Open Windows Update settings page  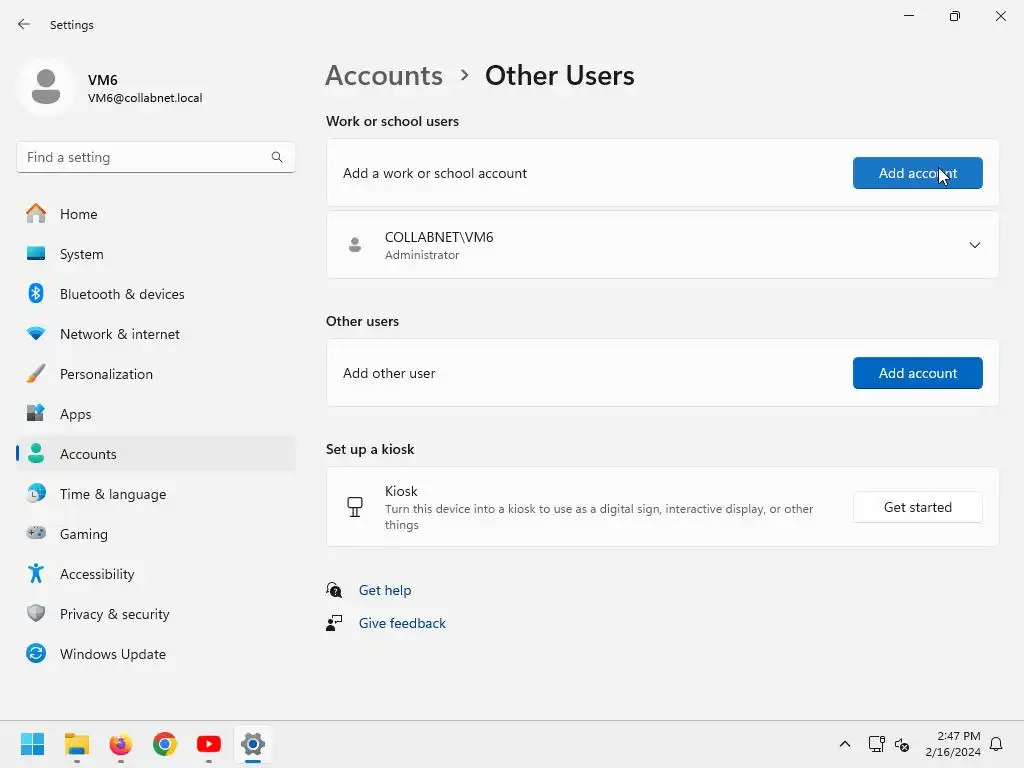(x=112, y=654)
